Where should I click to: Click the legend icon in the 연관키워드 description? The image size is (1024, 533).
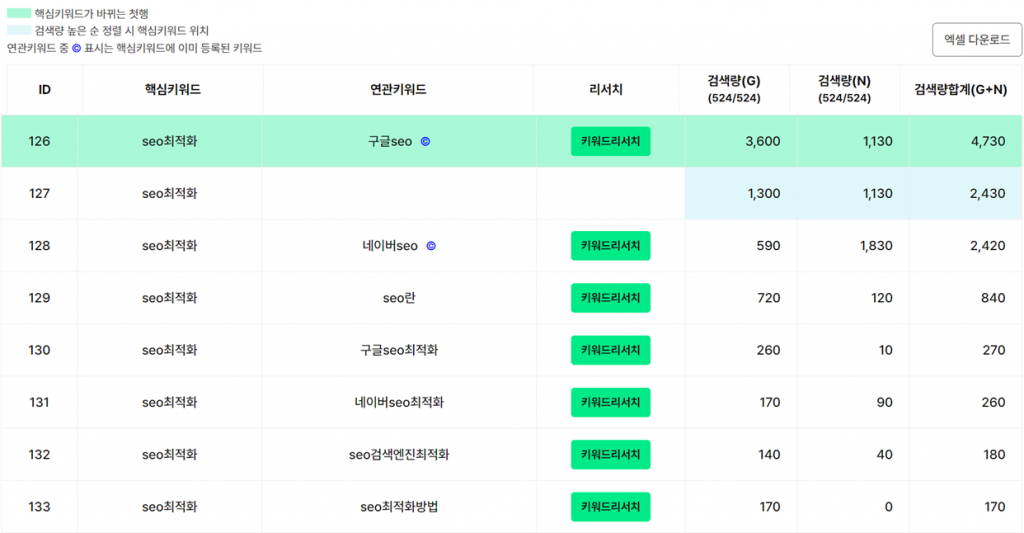76,48
